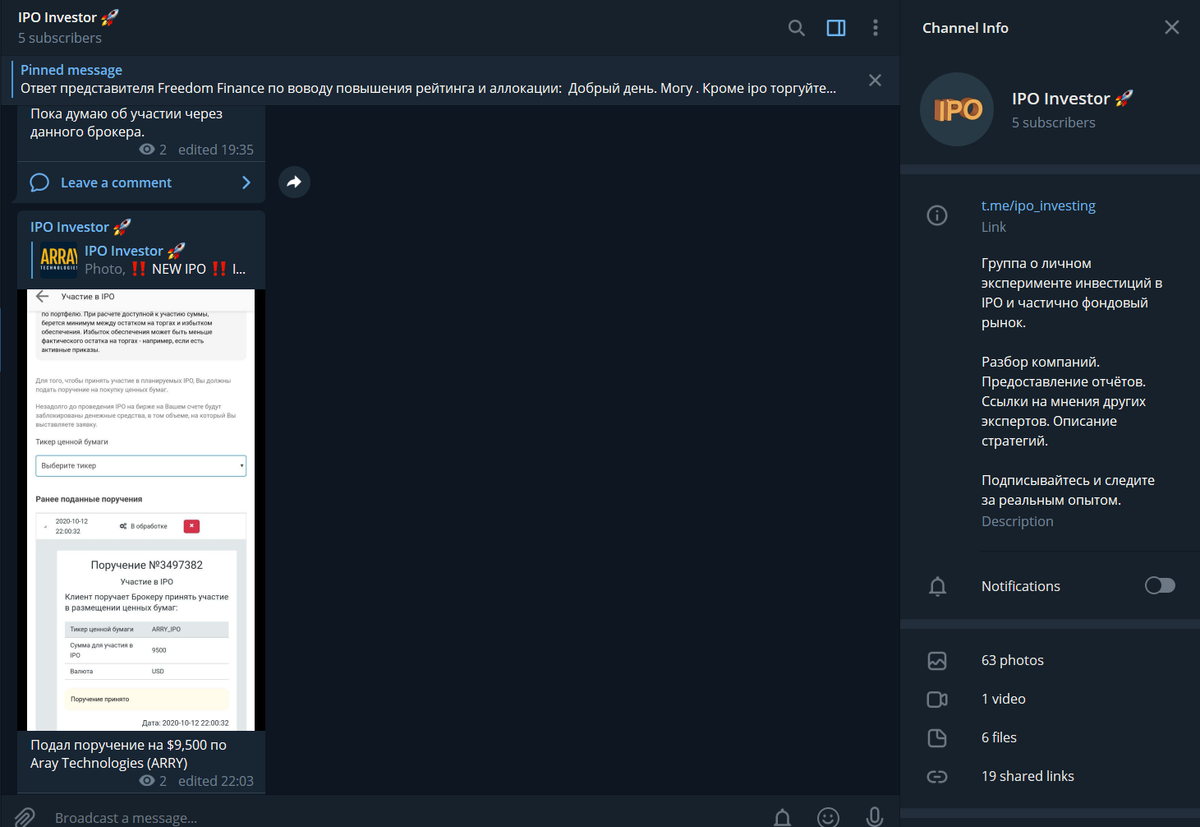
Task: Click the t.me/ipo_investing link
Action: tap(1038, 205)
